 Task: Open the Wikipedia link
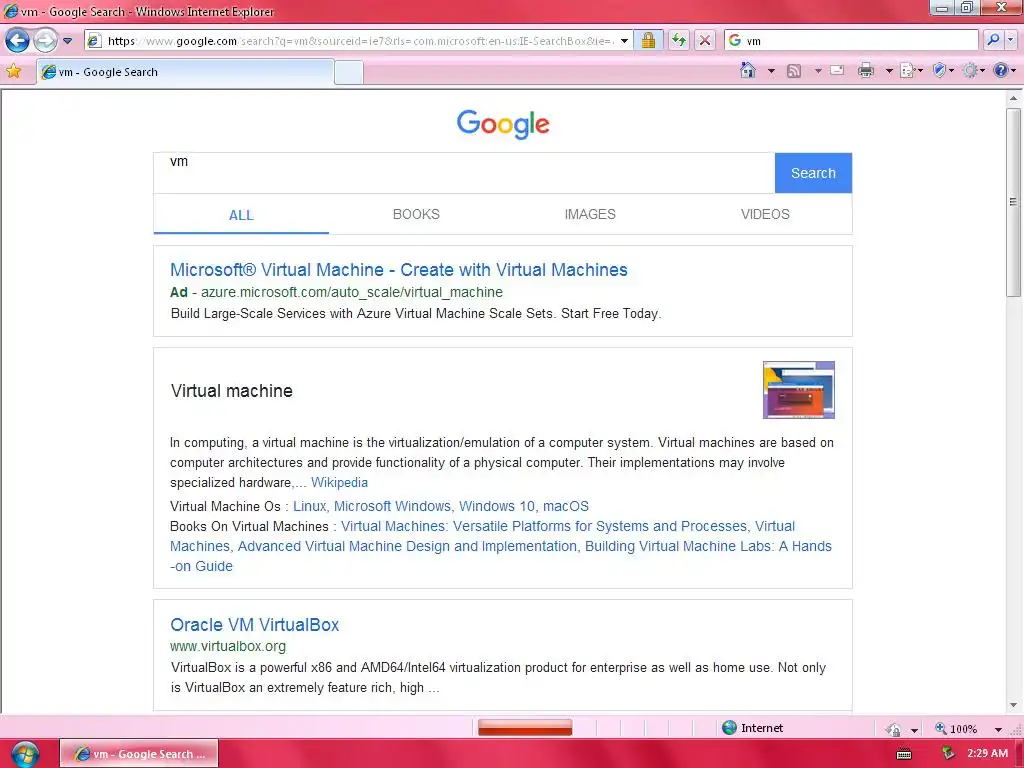(339, 483)
